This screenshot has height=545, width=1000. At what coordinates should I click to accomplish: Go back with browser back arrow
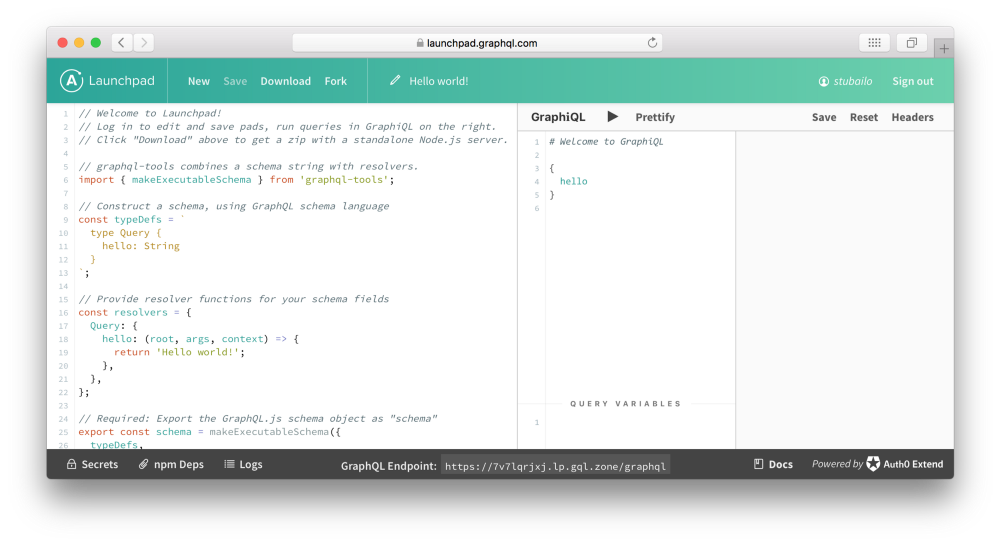(121, 43)
